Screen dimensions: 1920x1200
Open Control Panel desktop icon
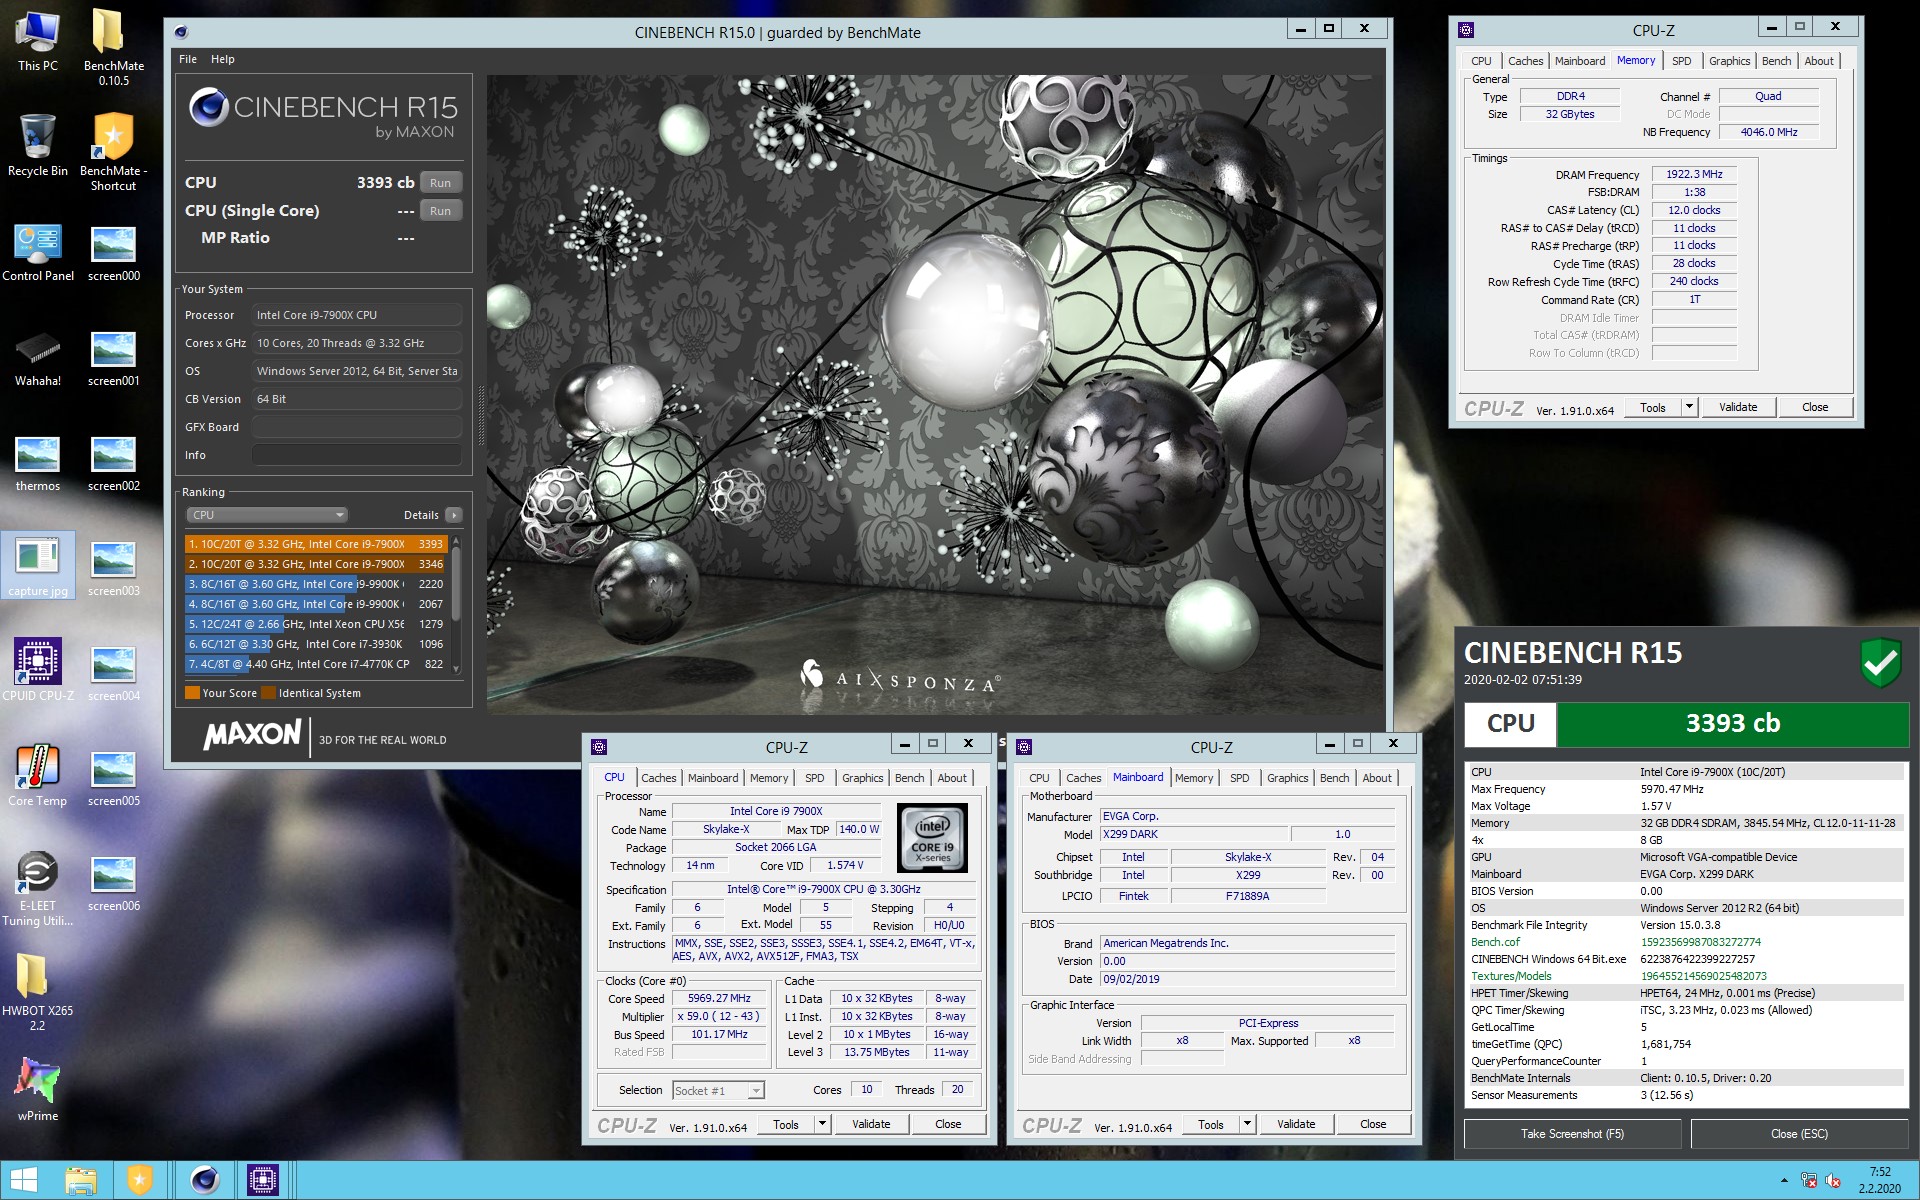point(38,252)
